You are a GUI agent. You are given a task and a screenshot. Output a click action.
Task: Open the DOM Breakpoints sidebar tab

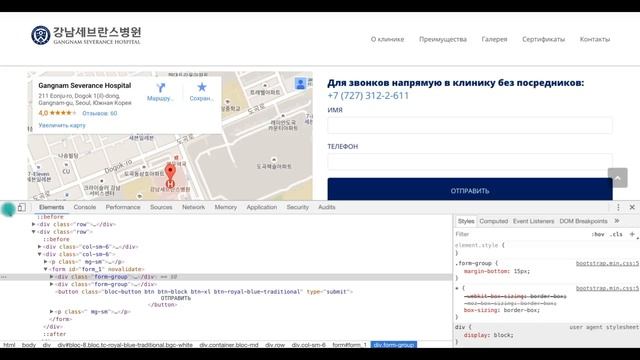tap(583, 221)
